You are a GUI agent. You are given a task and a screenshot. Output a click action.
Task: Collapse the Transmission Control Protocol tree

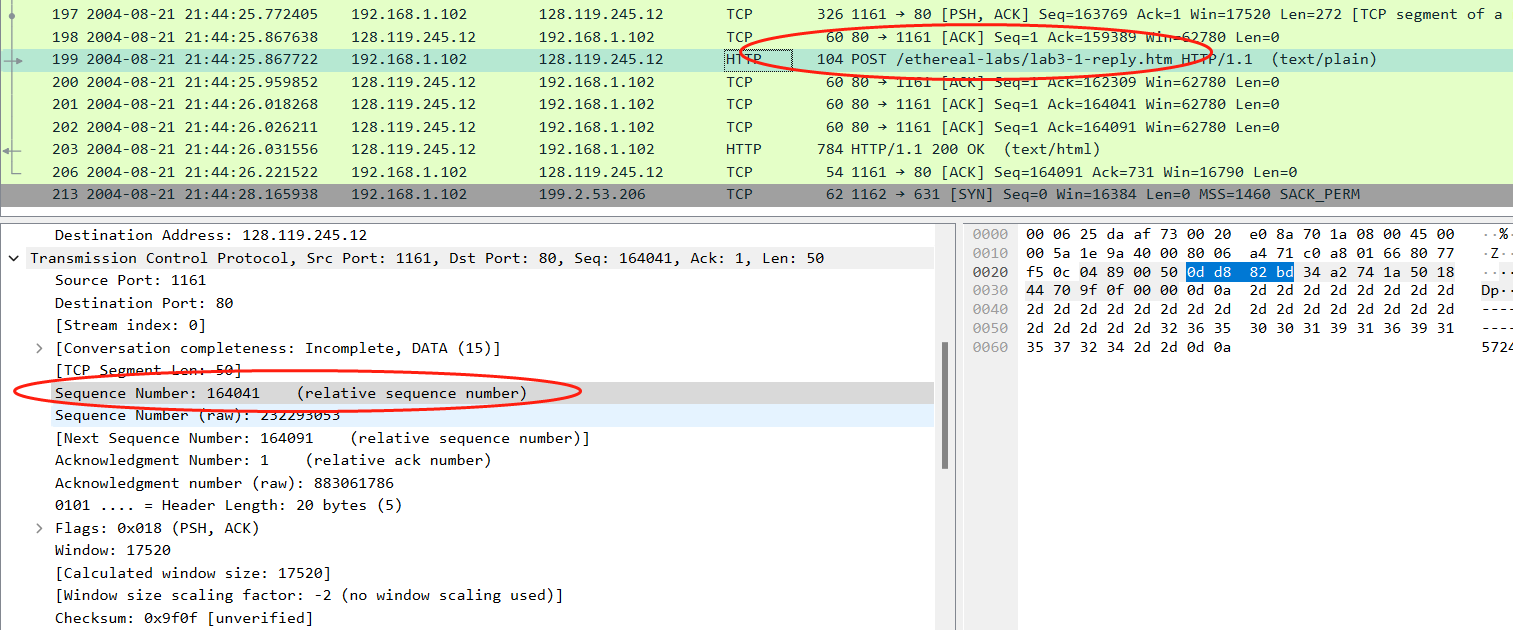(x=14, y=258)
